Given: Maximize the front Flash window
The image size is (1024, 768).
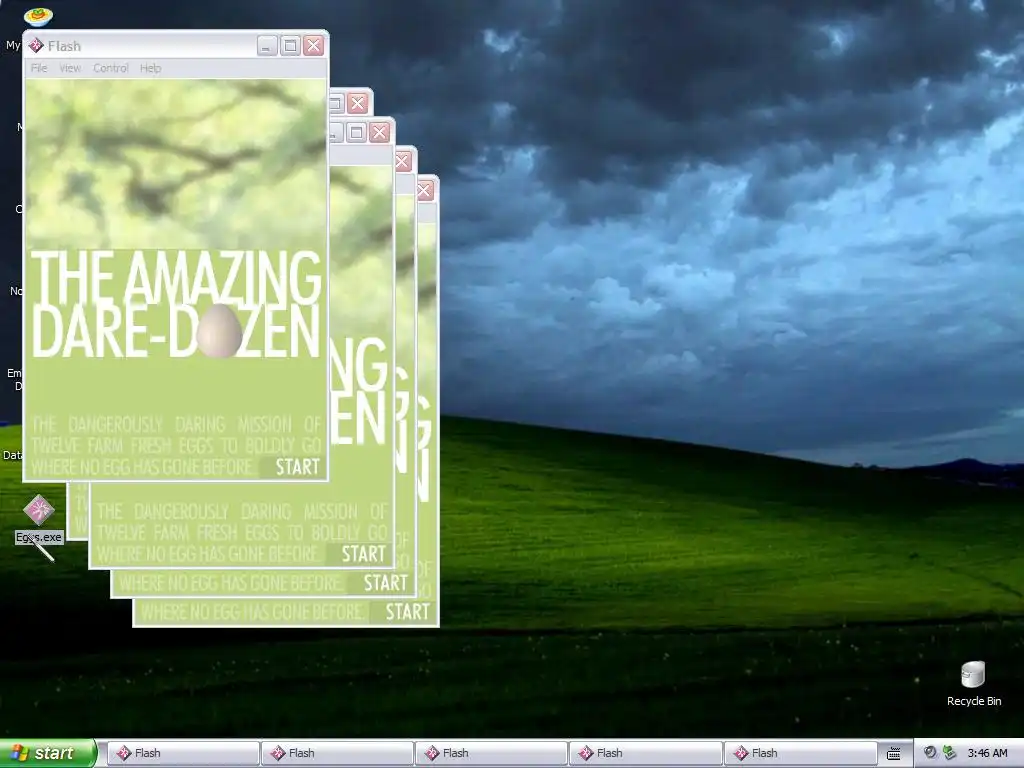Looking at the screenshot, I should [x=291, y=45].
